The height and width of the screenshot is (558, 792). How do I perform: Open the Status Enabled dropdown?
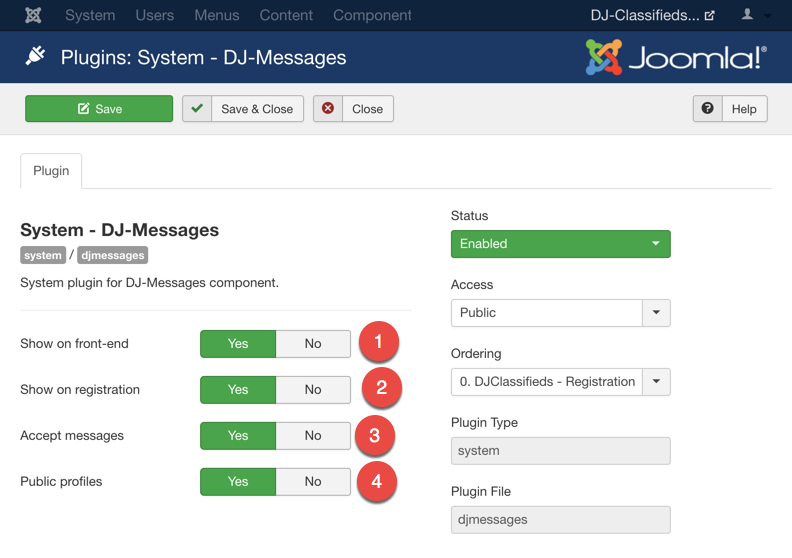pos(561,244)
